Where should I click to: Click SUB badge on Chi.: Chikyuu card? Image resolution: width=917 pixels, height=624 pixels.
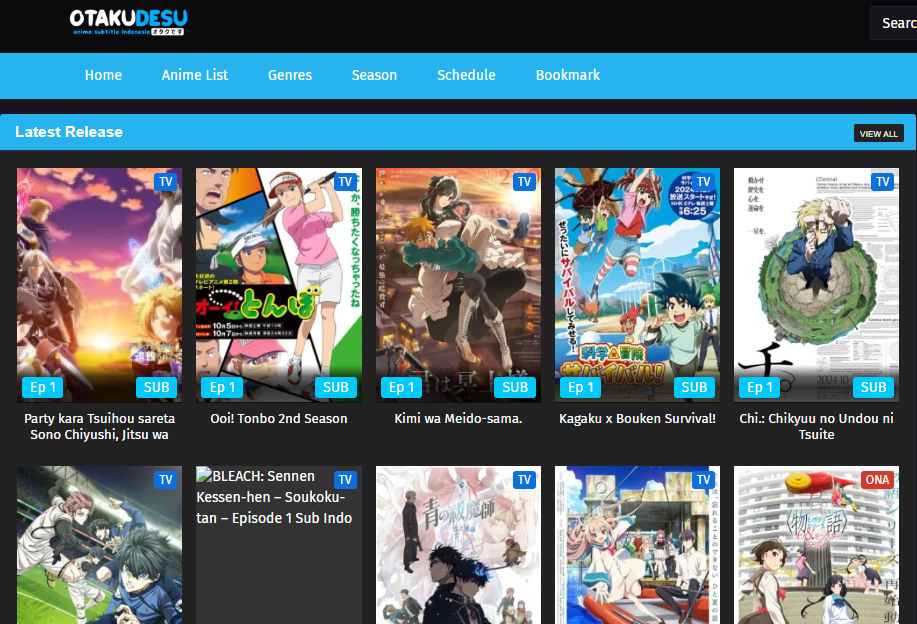tap(874, 387)
